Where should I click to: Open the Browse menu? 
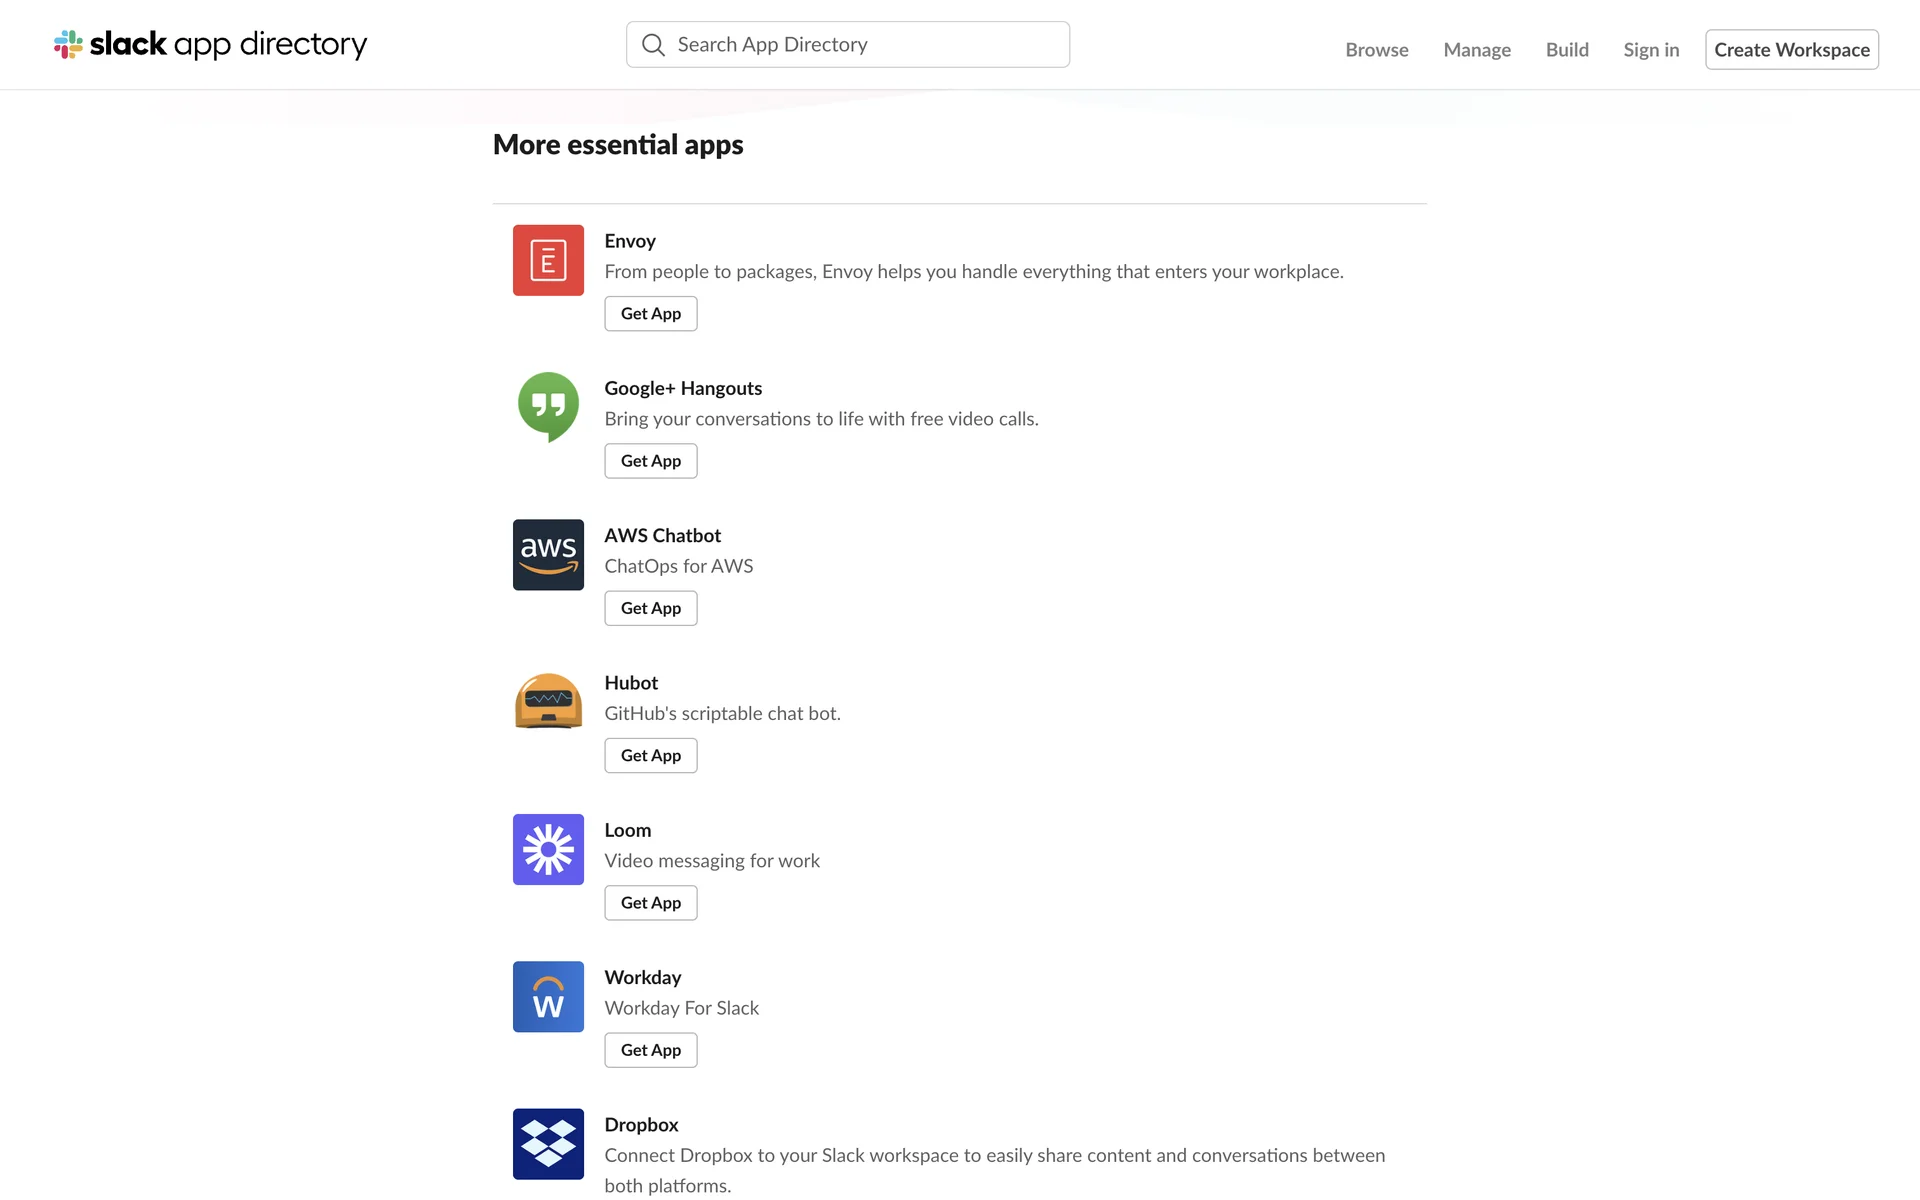click(1376, 50)
